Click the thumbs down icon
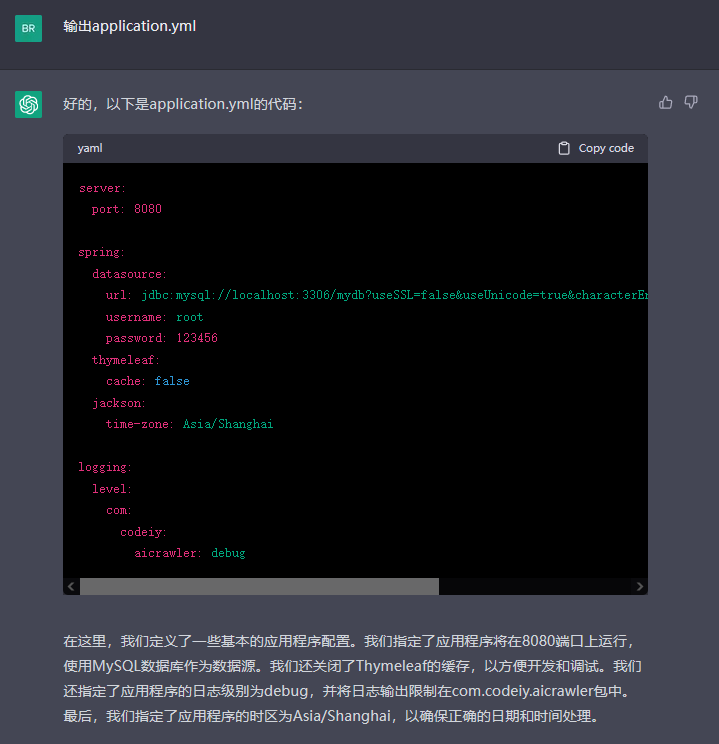719x744 pixels. tap(691, 102)
